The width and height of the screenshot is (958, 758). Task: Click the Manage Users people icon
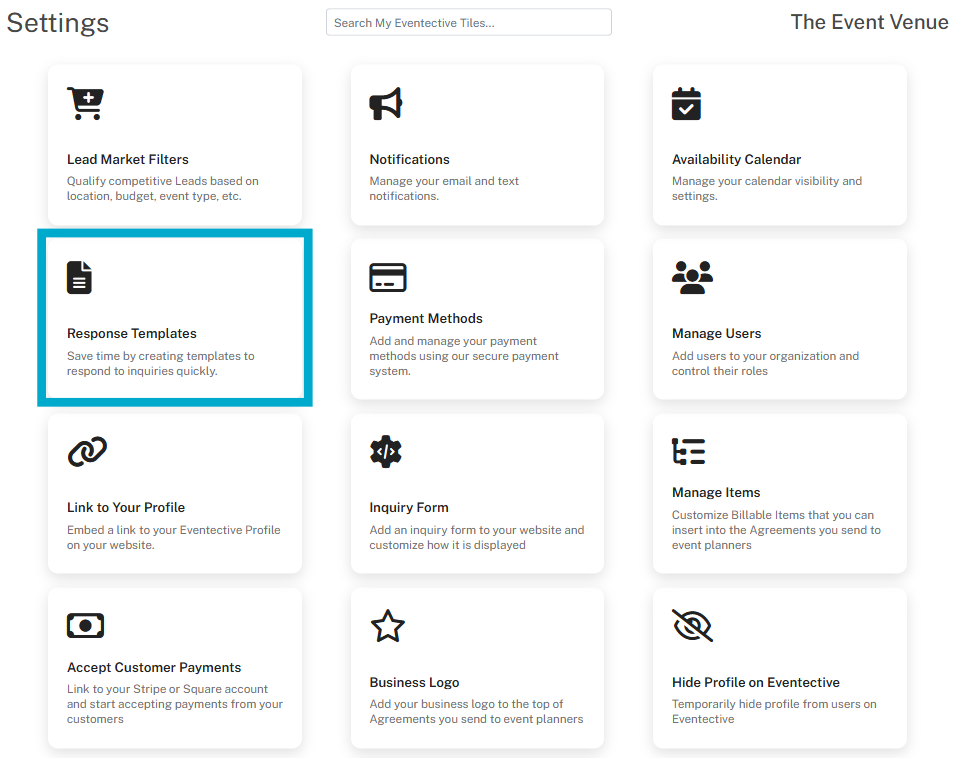pyautogui.click(x=692, y=277)
